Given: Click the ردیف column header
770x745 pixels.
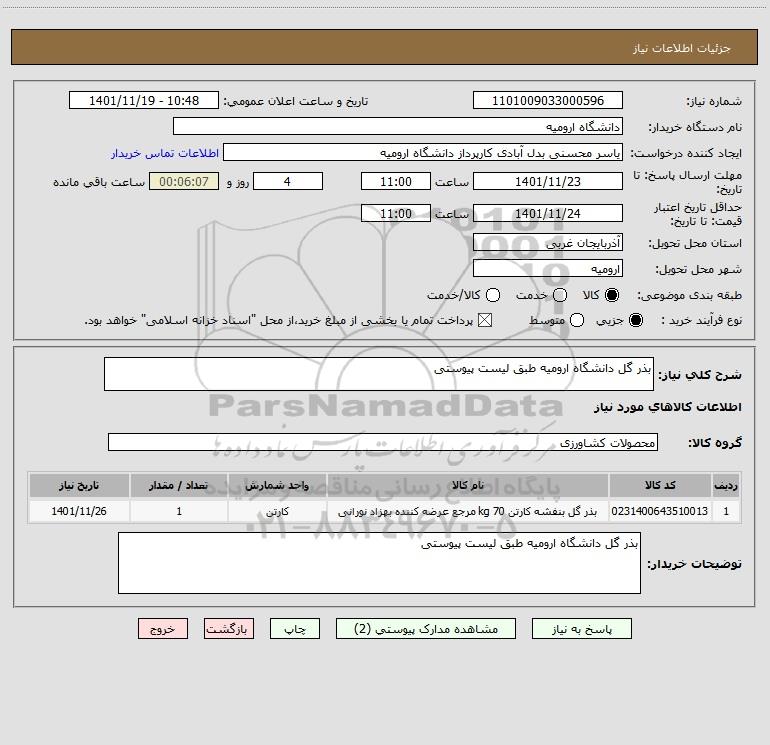Looking at the screenshot, I should pyautogui.click(x=726, y=485).
